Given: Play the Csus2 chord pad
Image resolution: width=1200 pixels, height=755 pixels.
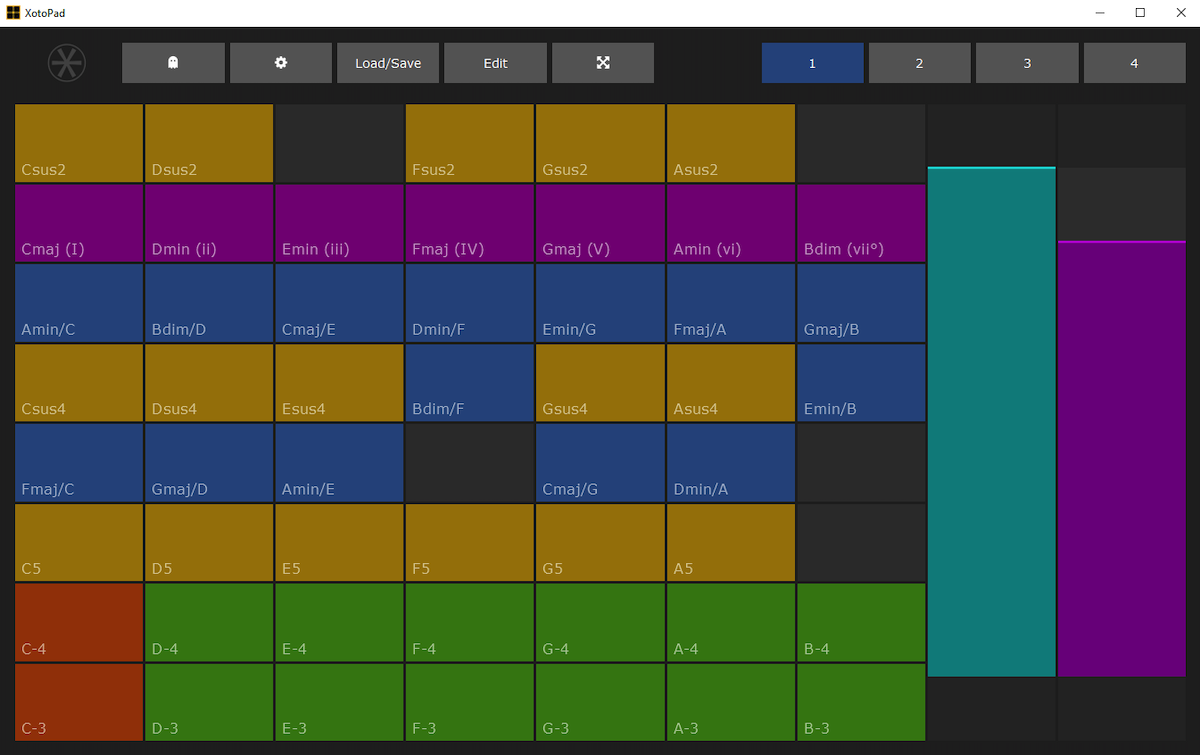Looking at the screenshot, I should pyautogui.click(x=78, y=142).
